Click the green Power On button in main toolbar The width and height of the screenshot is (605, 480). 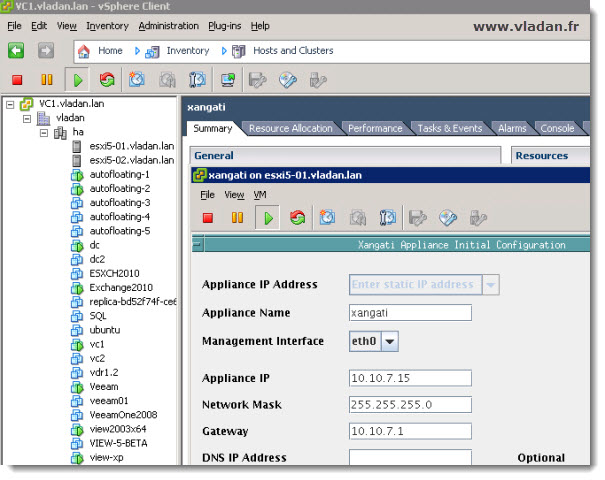click(78, 80)
